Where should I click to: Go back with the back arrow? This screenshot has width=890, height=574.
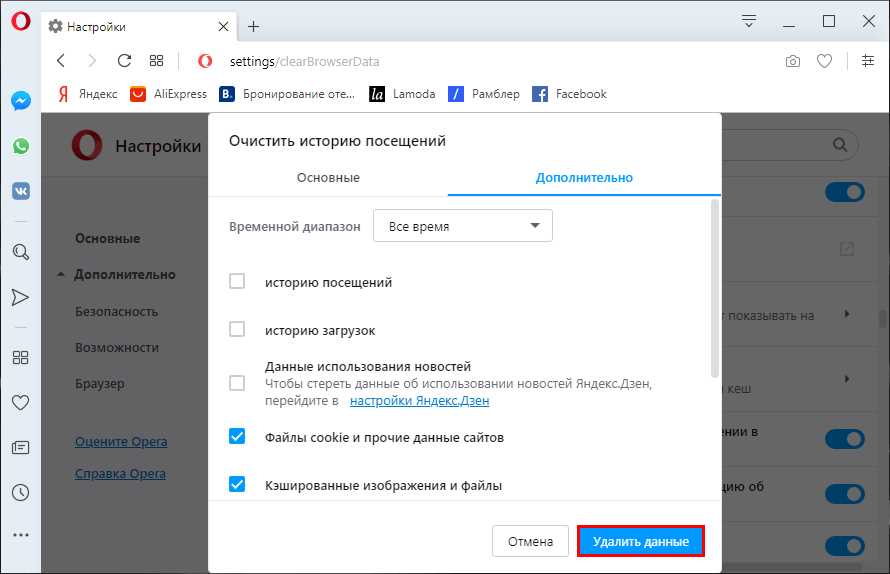point(61,61)
